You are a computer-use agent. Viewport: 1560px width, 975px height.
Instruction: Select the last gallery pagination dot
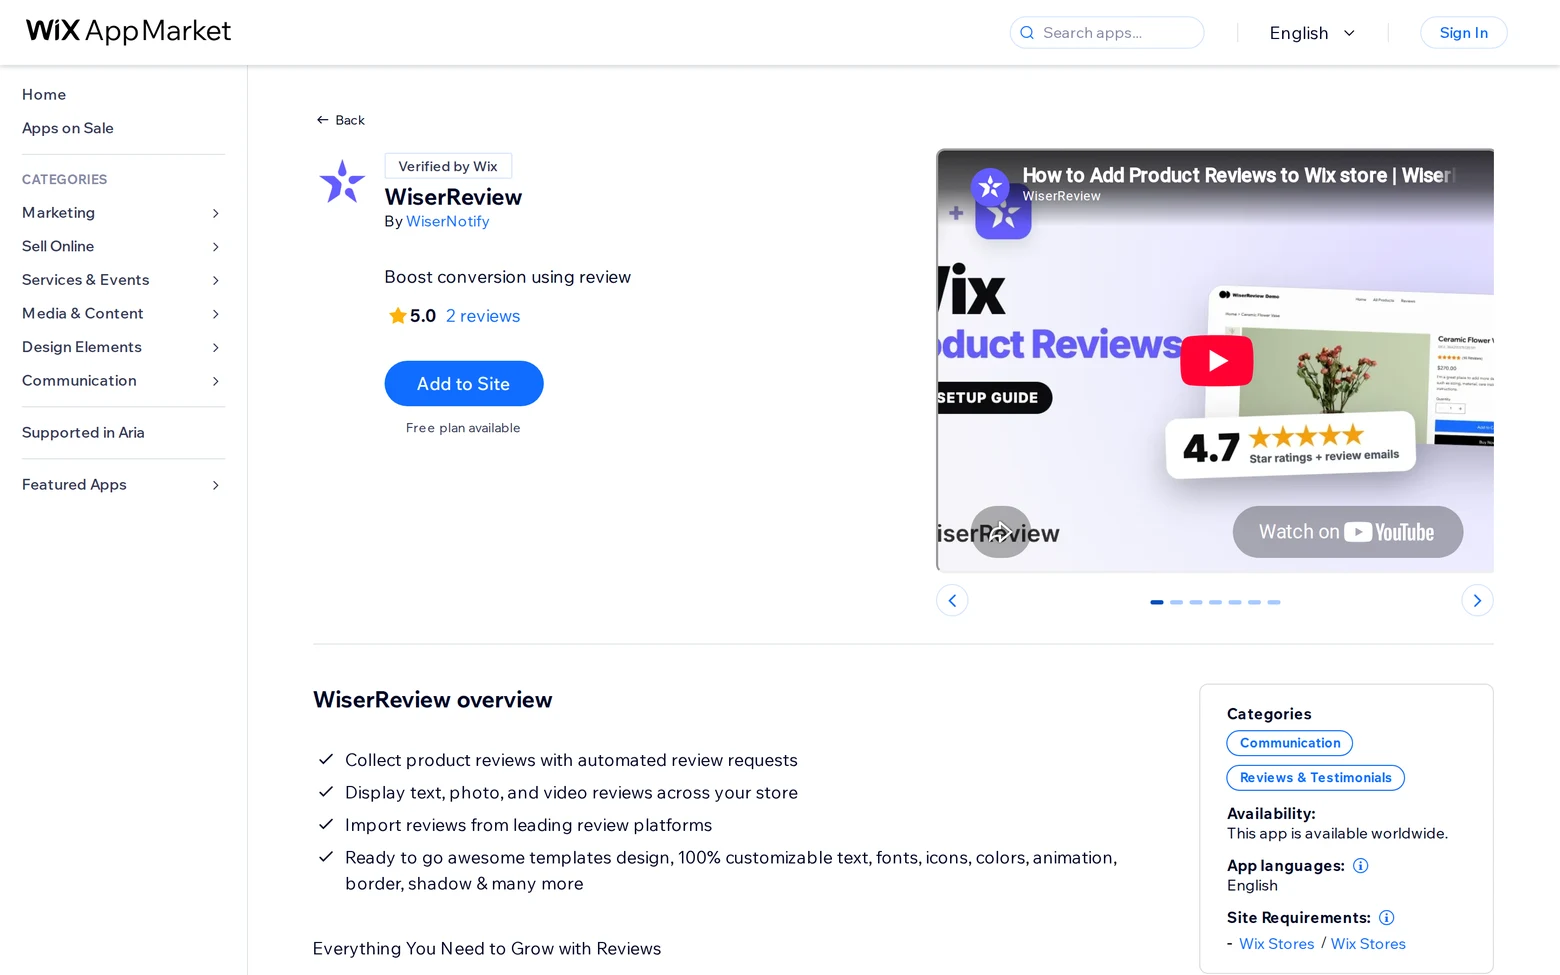pos(1274,602)
